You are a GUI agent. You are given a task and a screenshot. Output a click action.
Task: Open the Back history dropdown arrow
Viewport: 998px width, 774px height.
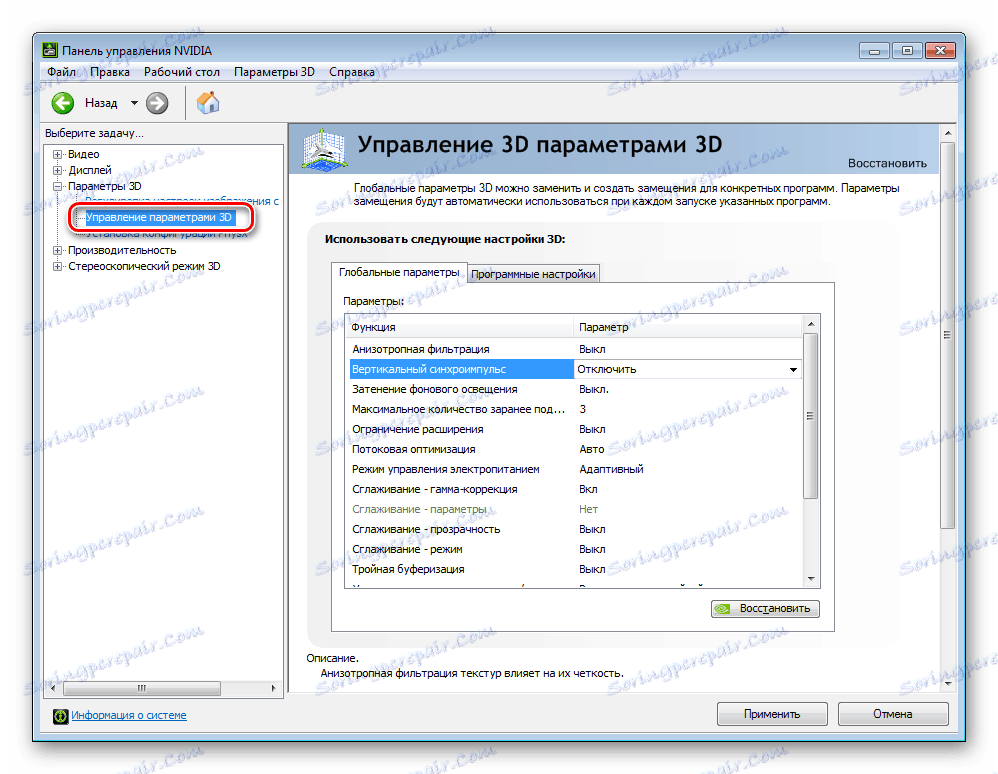pos(134,103)
